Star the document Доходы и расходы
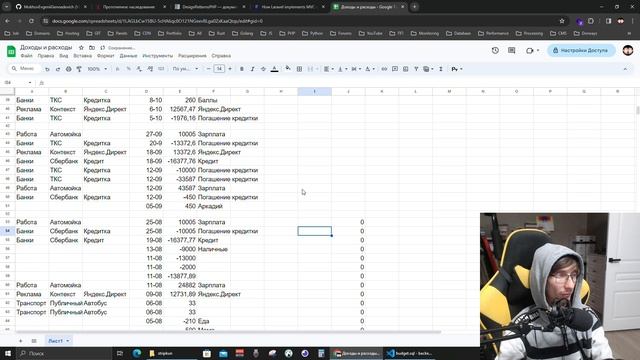640x360 pixels. pyautogui.click(x=81, y=48)
